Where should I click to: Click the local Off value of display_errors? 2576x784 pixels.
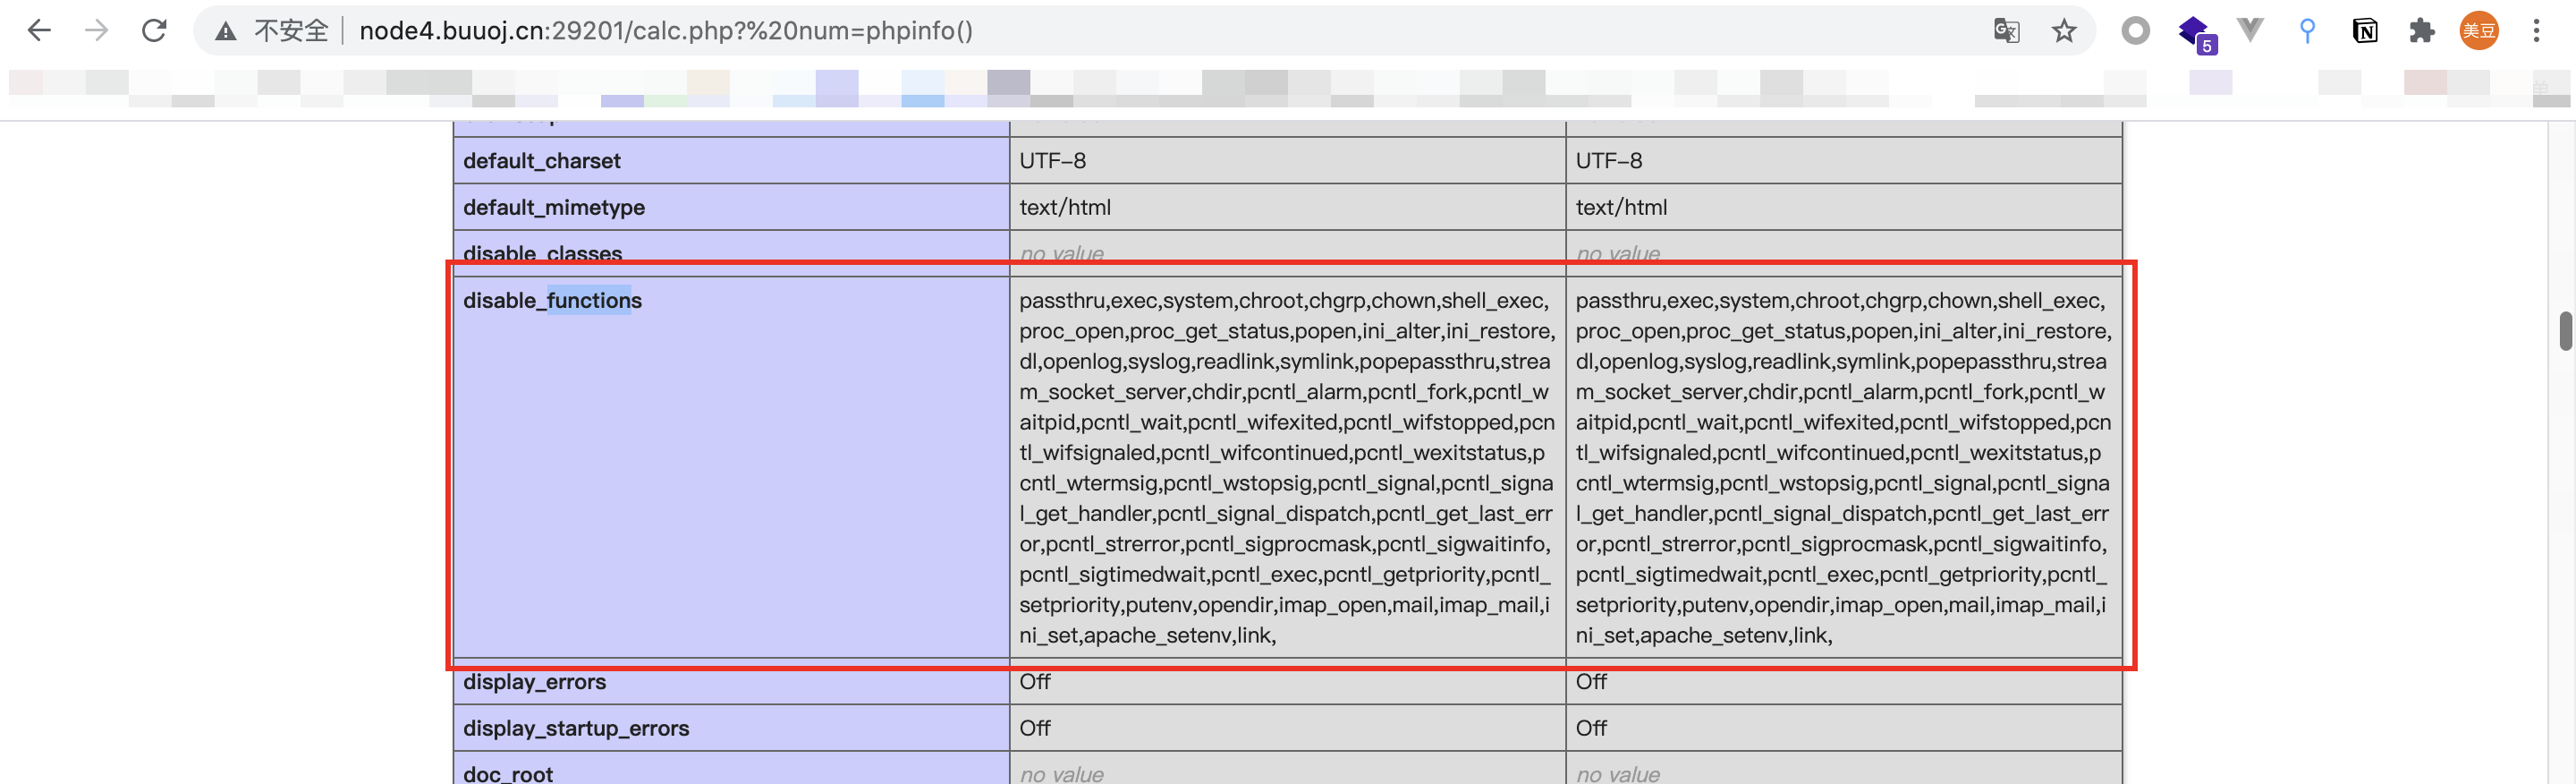(x=1034, y=682)
